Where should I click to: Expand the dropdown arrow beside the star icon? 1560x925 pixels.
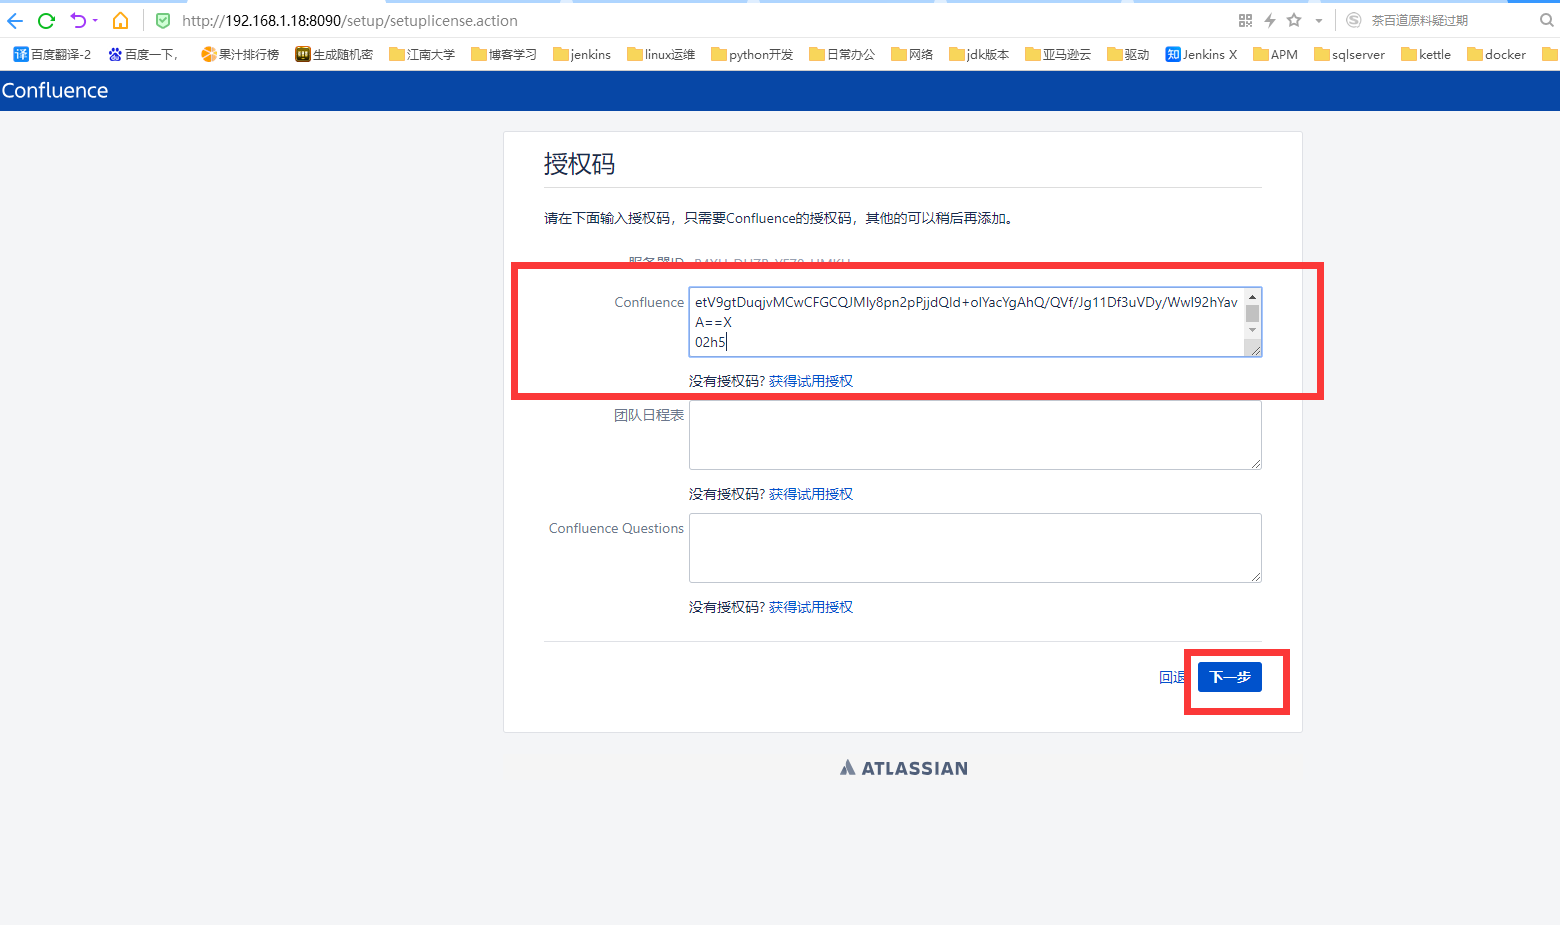coord(1319,20)
